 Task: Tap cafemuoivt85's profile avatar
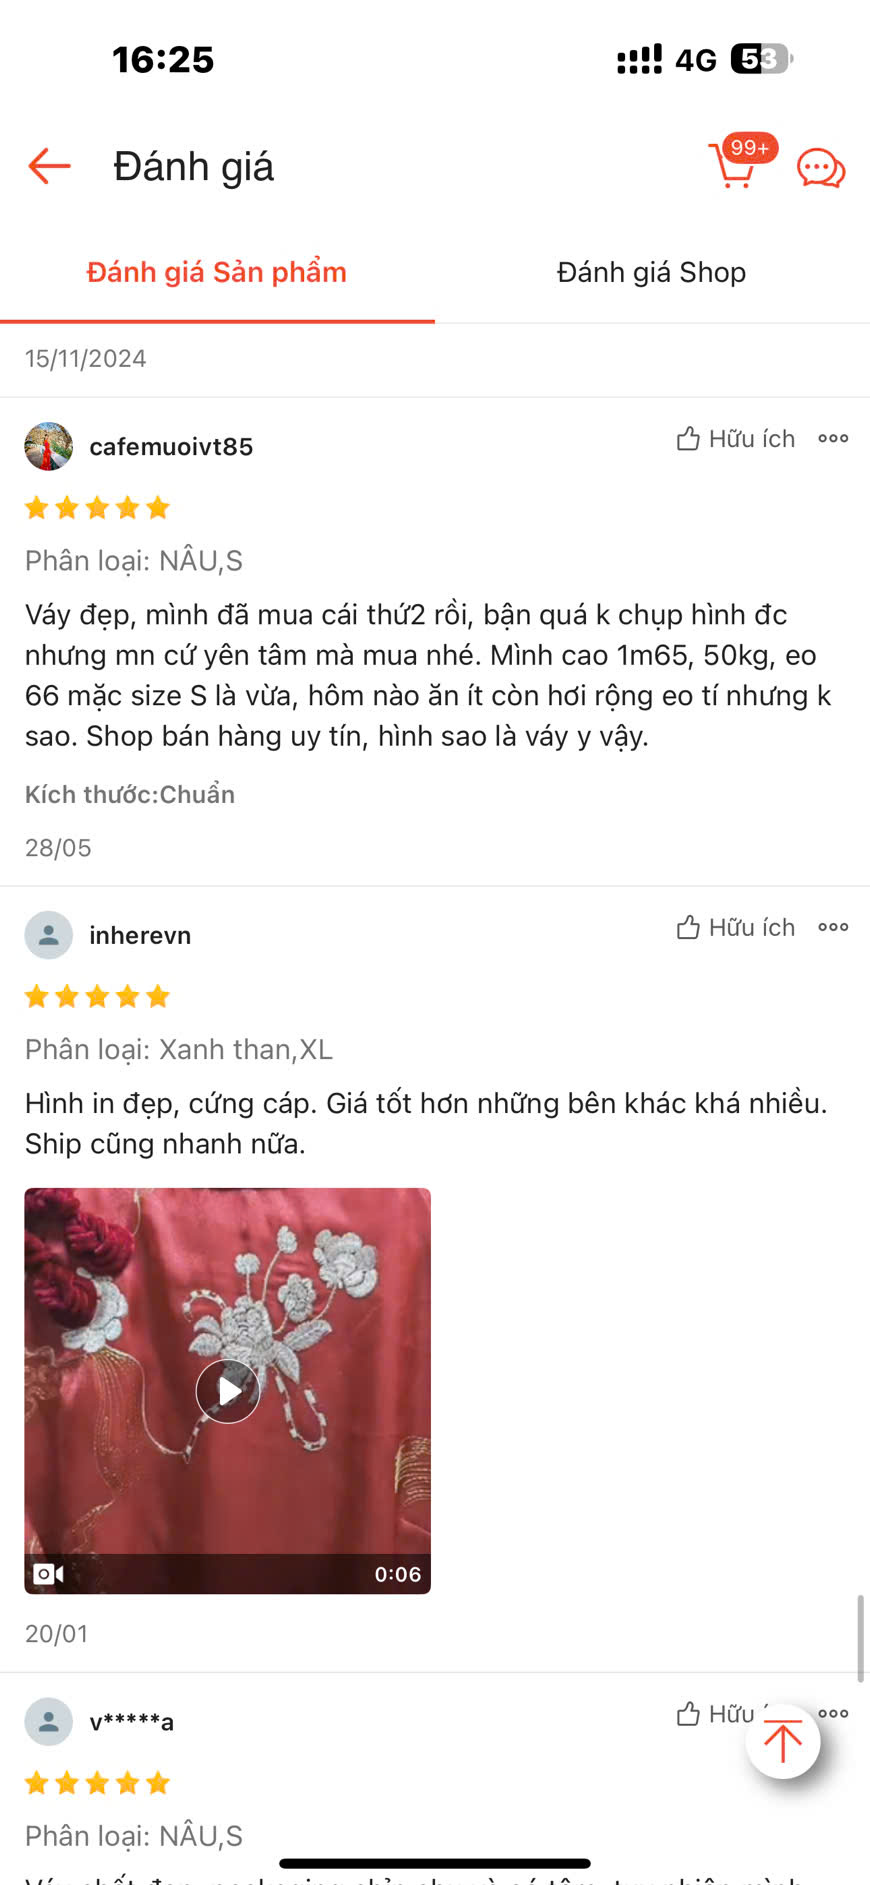tap(48, 446)
